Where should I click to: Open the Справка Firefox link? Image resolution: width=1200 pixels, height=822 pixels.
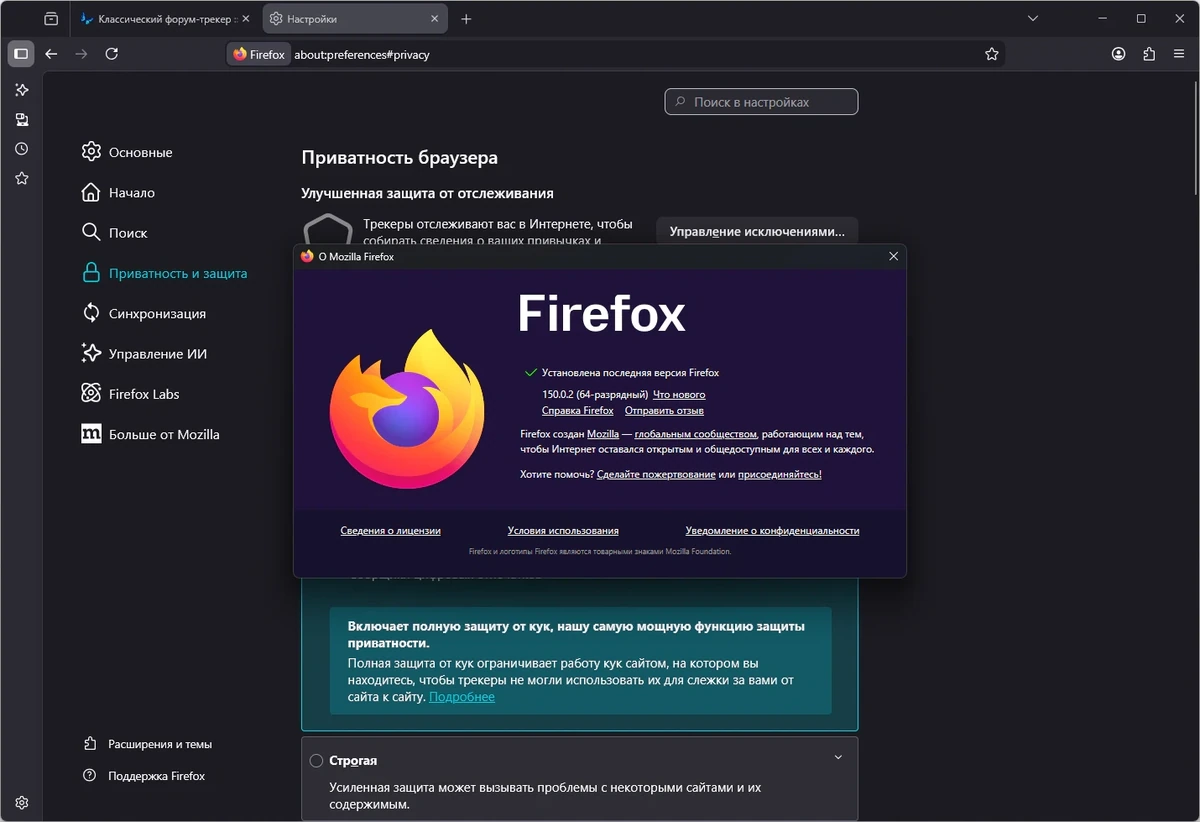[x=578, y=411]
